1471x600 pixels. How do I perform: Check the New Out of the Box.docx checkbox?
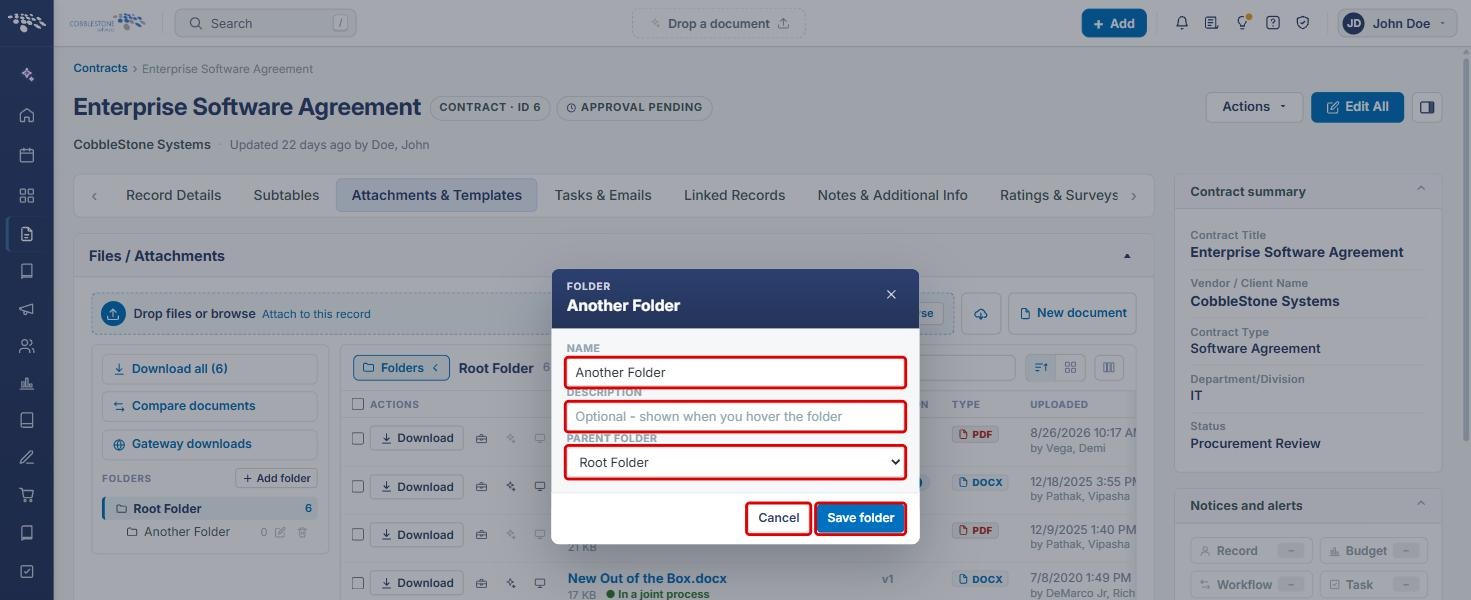tap(358, 583)
